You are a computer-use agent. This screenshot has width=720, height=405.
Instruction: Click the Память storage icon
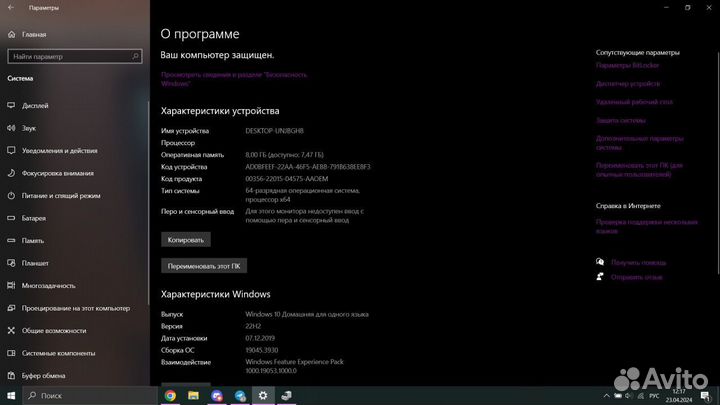tap(11, 240)
